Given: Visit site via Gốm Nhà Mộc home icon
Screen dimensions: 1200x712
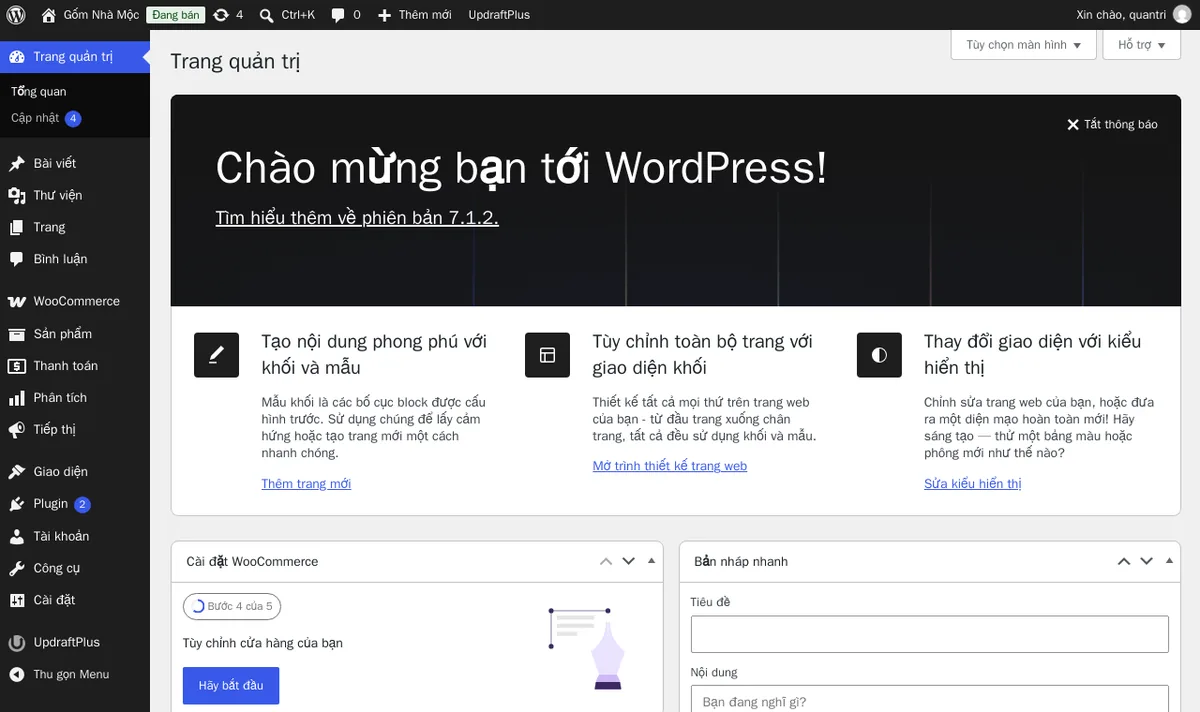Looking at the screenshot, I should pos(49,15).
